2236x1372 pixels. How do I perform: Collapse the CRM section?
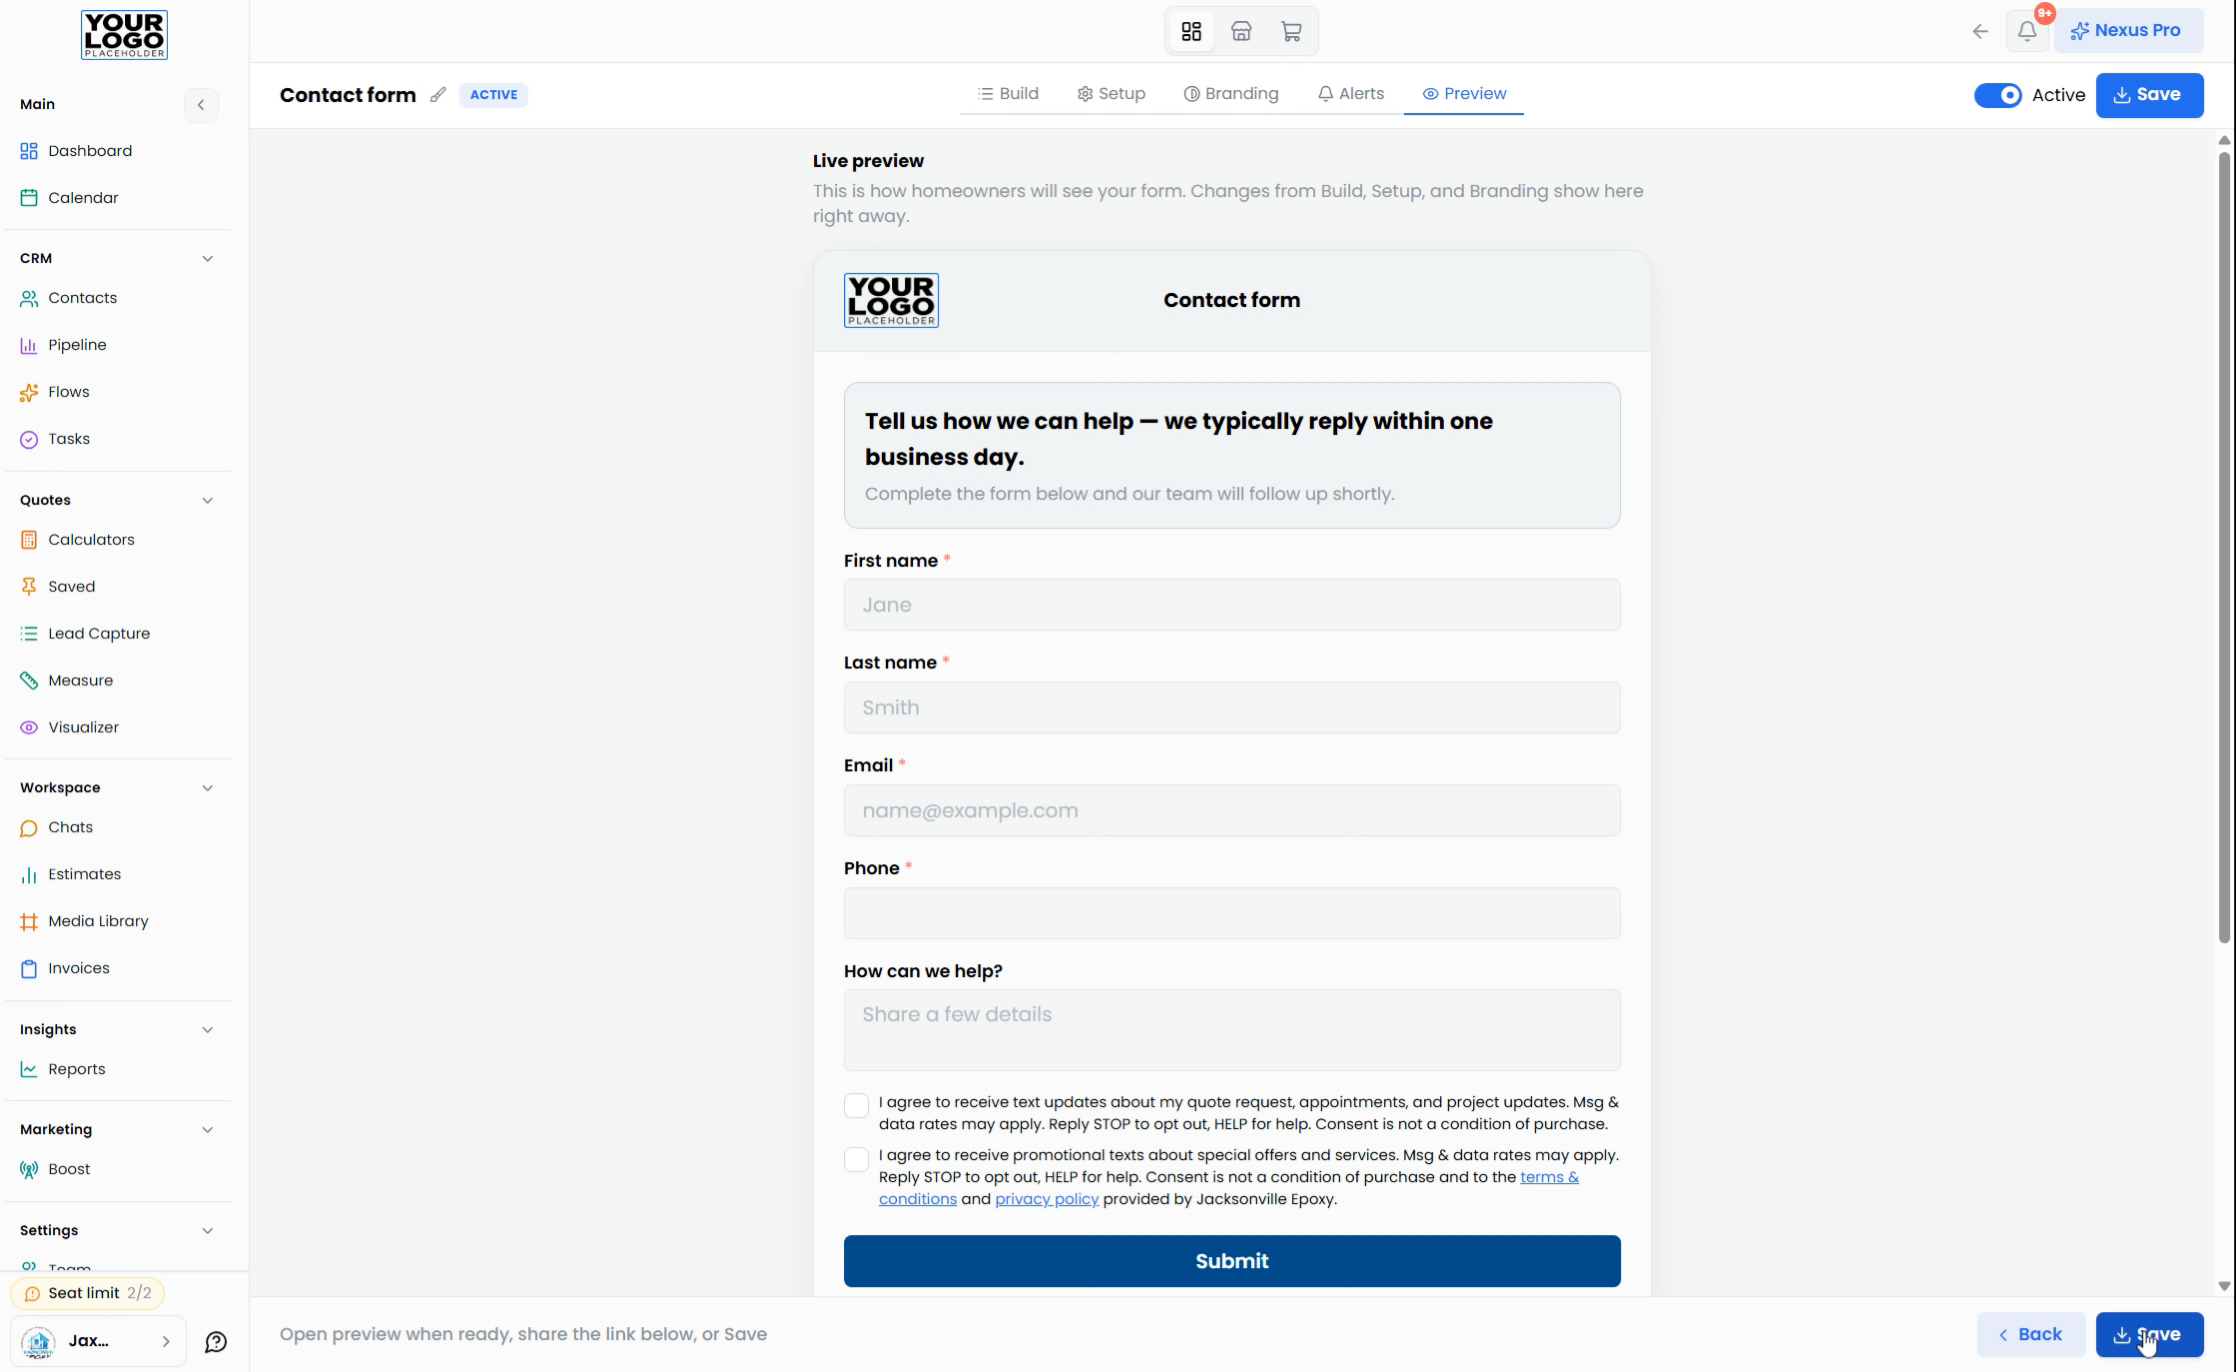207,258
